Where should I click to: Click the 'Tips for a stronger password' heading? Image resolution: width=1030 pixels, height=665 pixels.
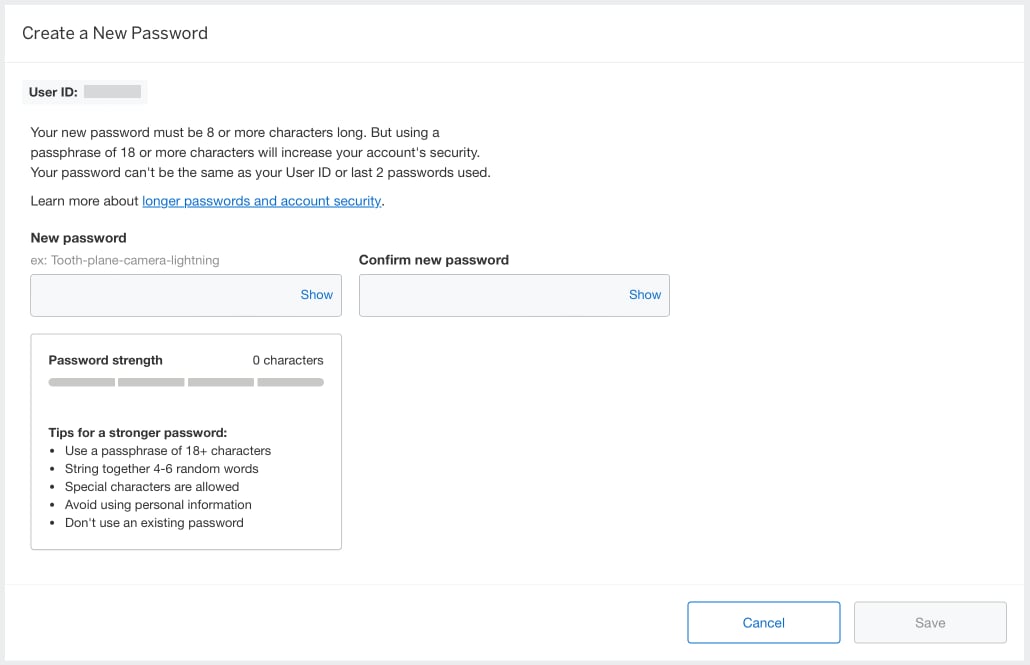pos(138,433)
